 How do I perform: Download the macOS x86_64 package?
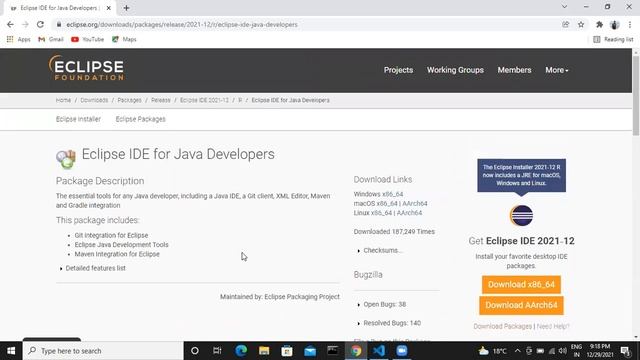[x=376, y=203]
